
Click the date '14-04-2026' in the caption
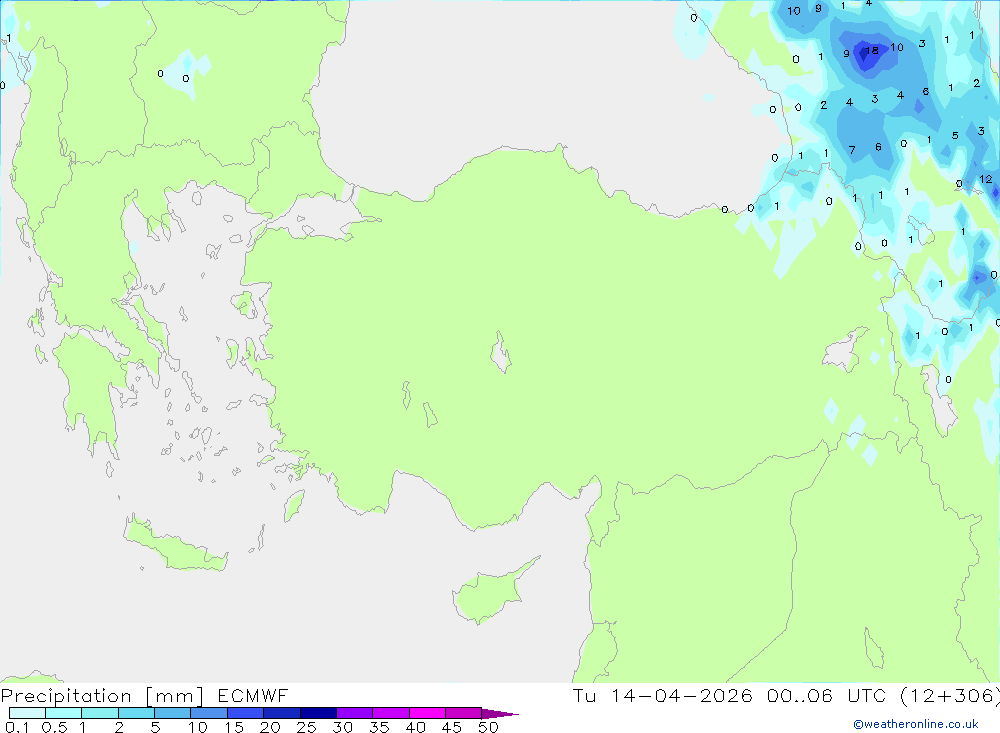682,695
